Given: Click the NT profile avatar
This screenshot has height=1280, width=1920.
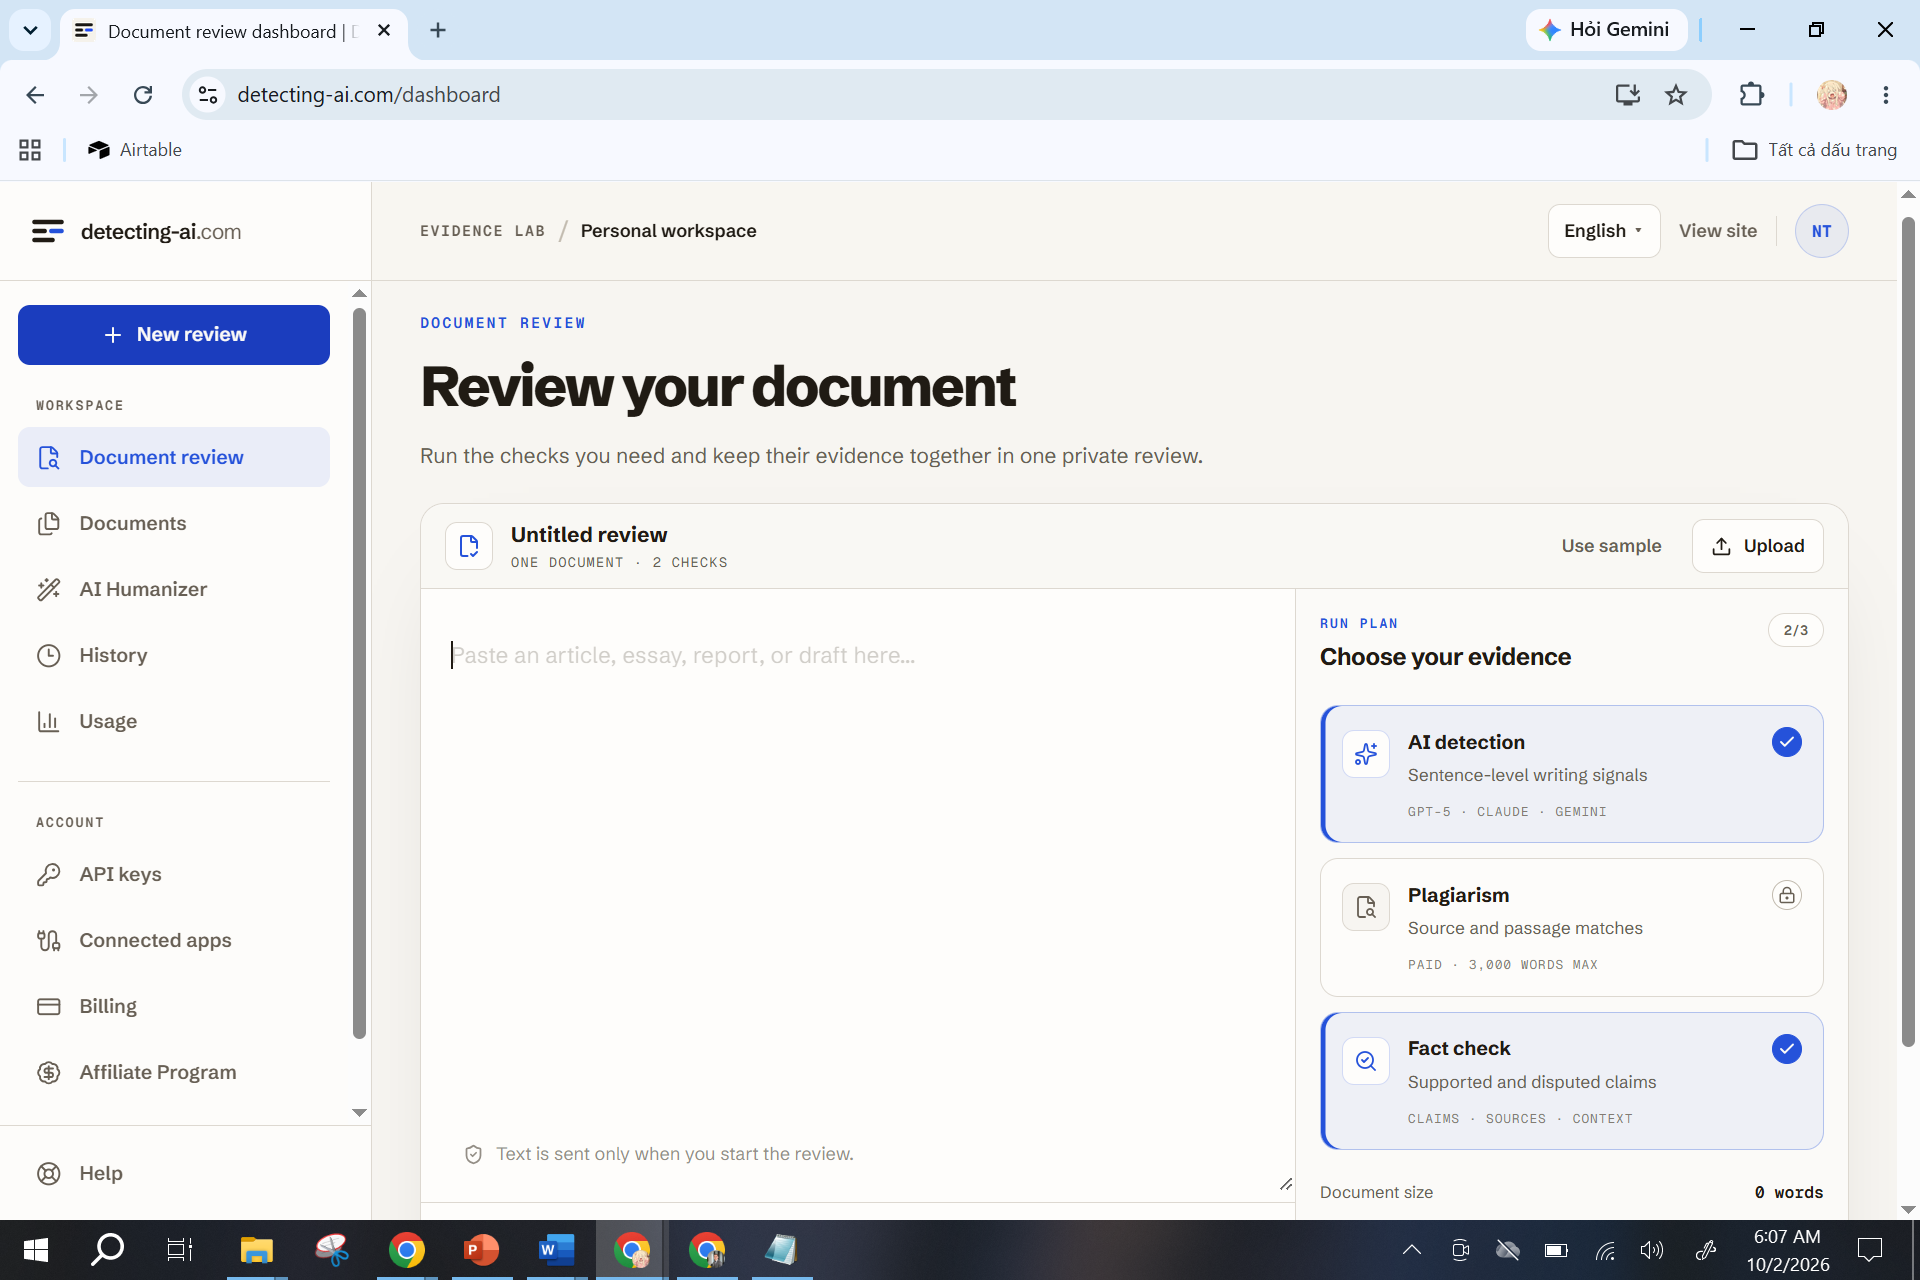Looking at the screenshot, I should (x=1821, y=231).
